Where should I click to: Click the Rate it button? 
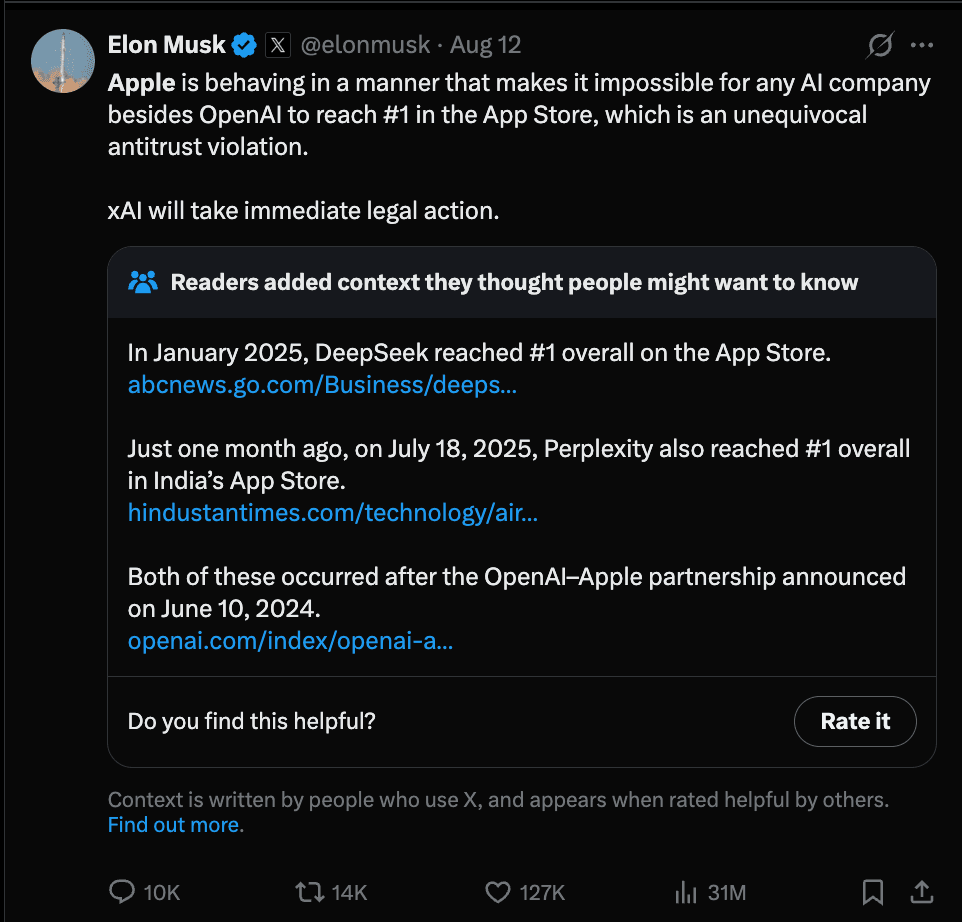pos(855,721)
